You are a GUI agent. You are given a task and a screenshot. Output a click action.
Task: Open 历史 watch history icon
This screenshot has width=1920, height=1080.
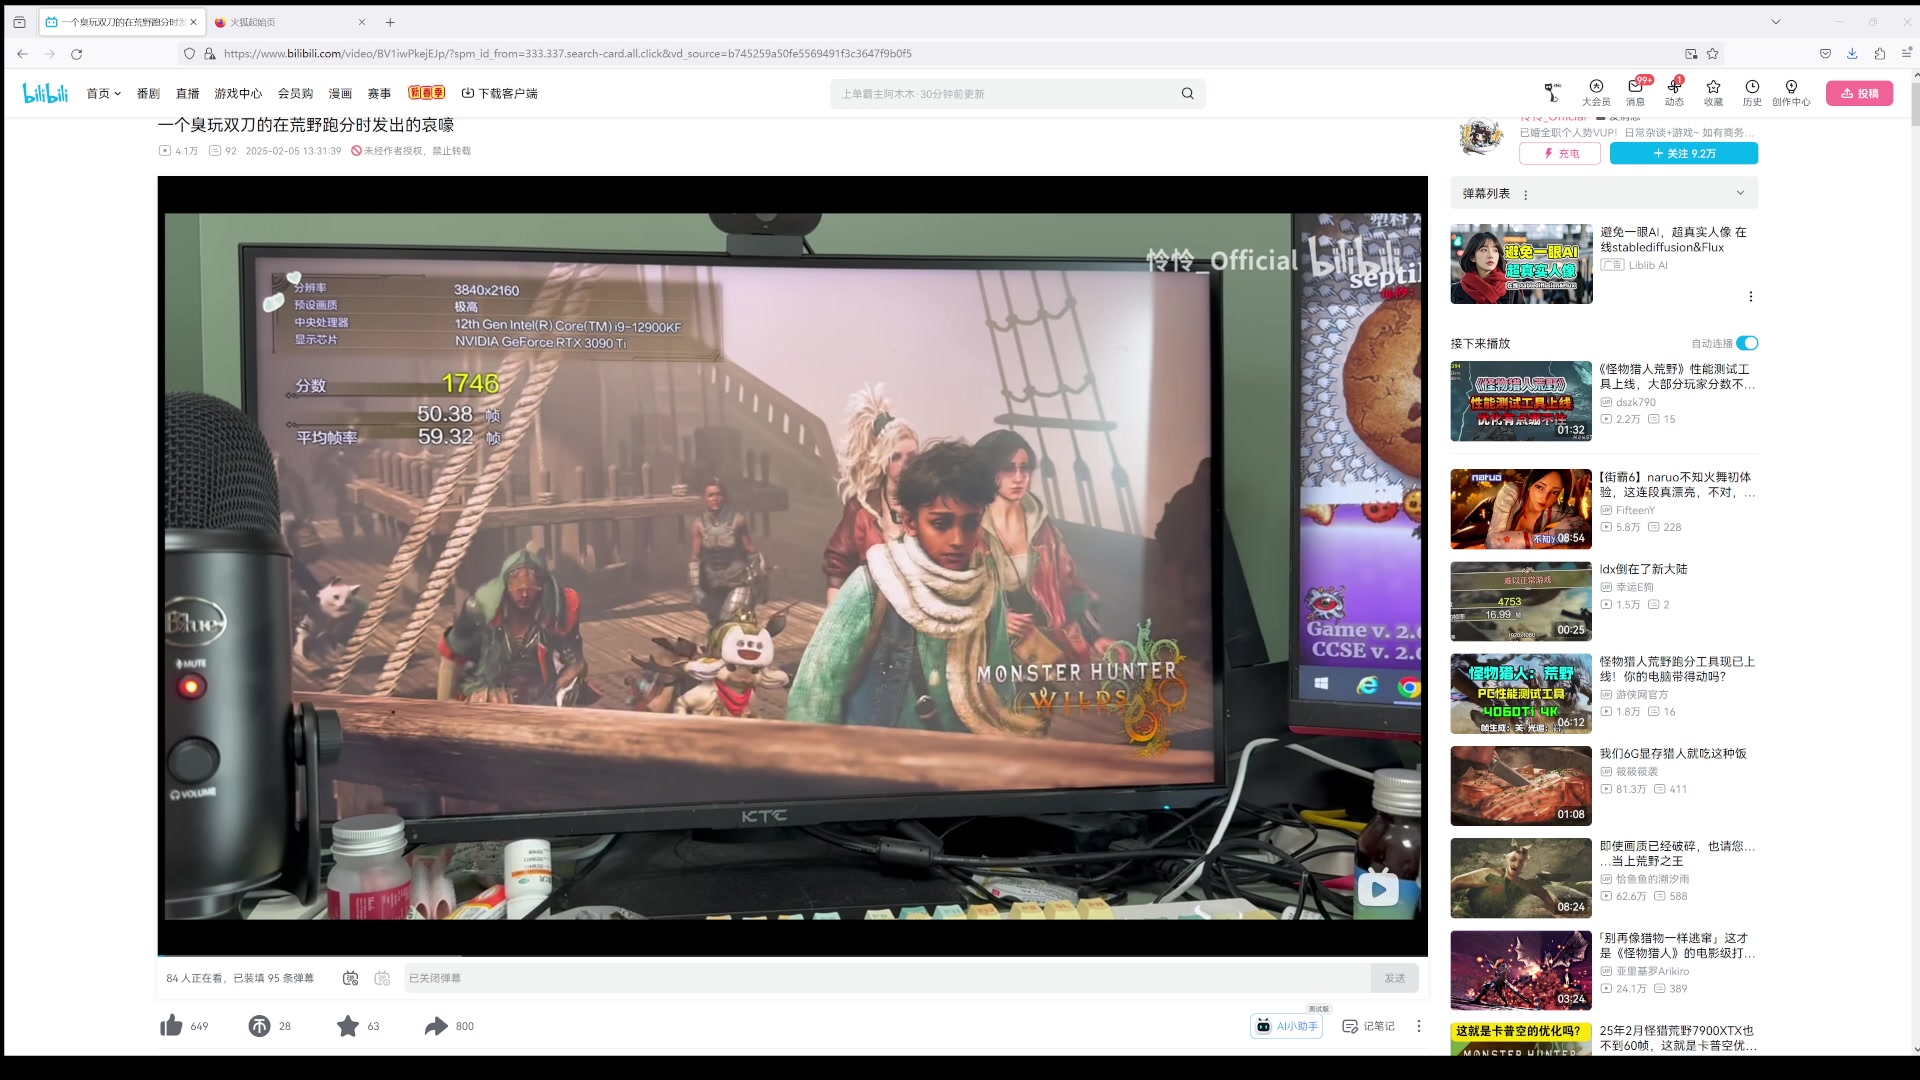(x=1752, y=93)
